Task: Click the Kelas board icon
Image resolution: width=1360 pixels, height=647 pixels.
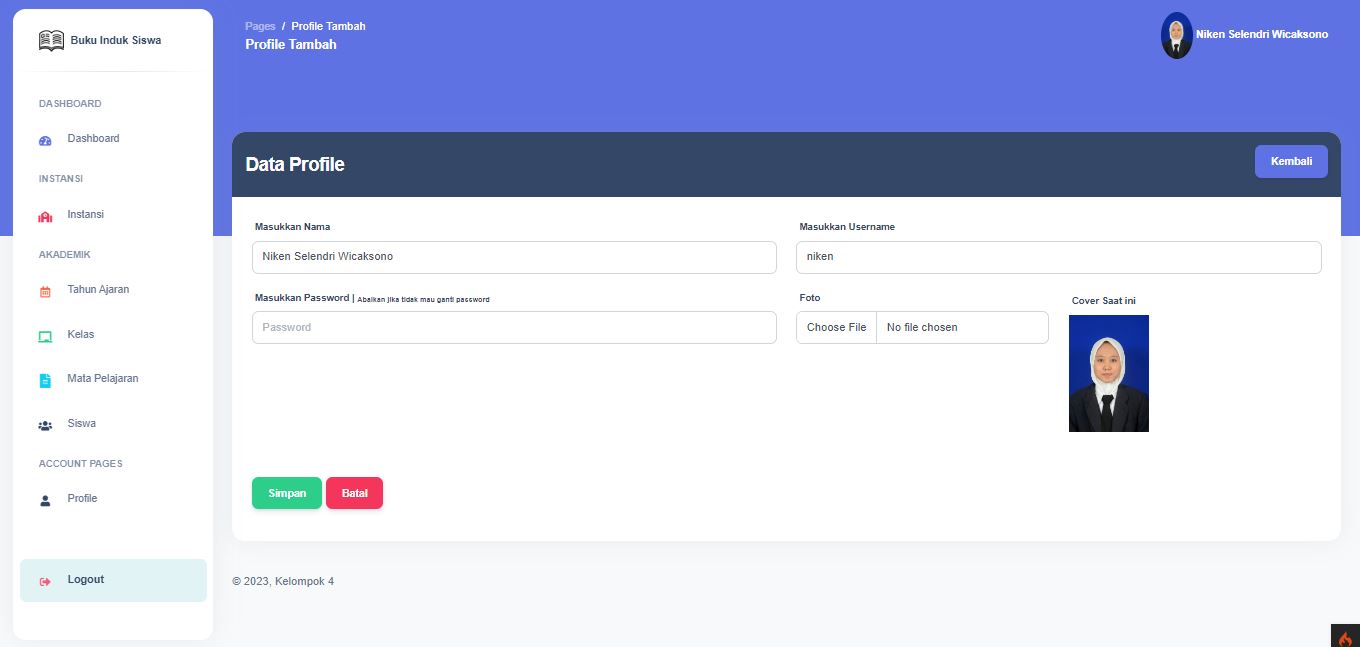Action: point(45,337)
